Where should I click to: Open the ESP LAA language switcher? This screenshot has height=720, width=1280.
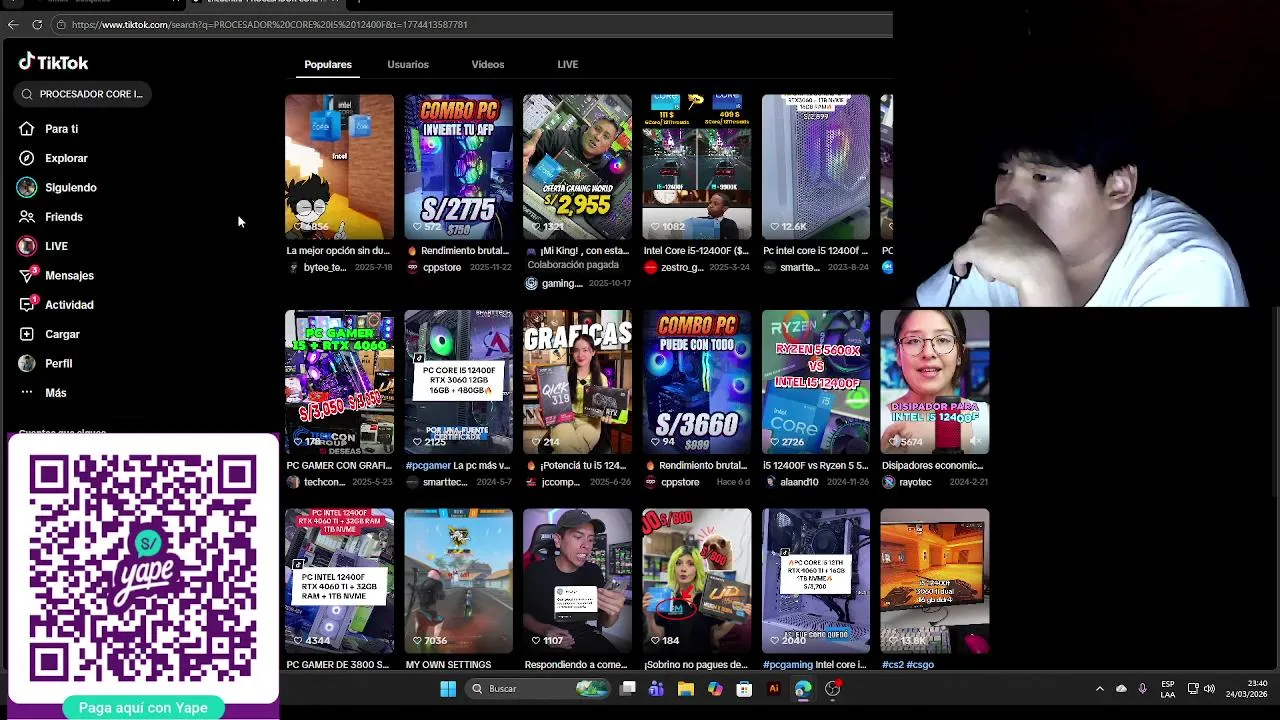1168,689
